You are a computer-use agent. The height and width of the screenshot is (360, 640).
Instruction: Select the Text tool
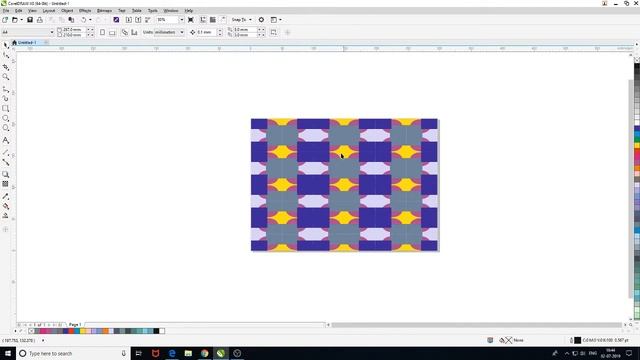[x=6, y=140]
